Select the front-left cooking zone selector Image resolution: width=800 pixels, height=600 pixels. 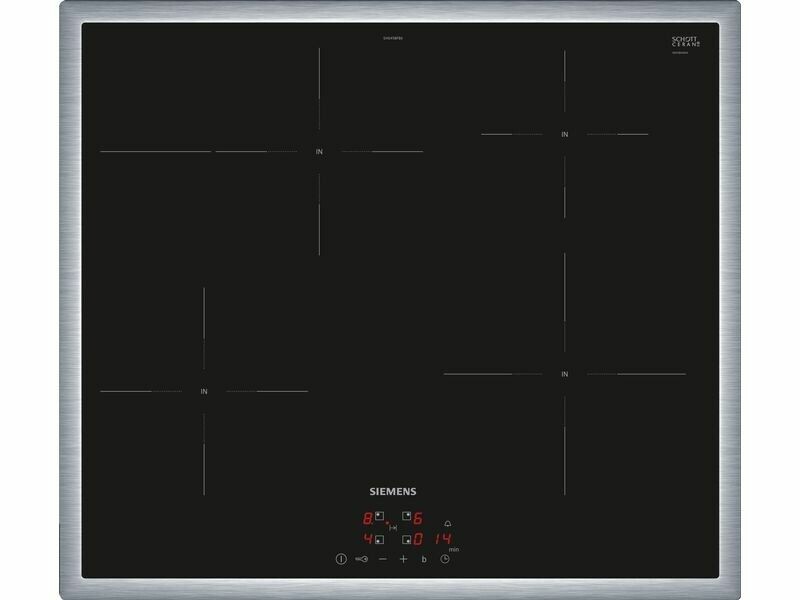(379, 540)
